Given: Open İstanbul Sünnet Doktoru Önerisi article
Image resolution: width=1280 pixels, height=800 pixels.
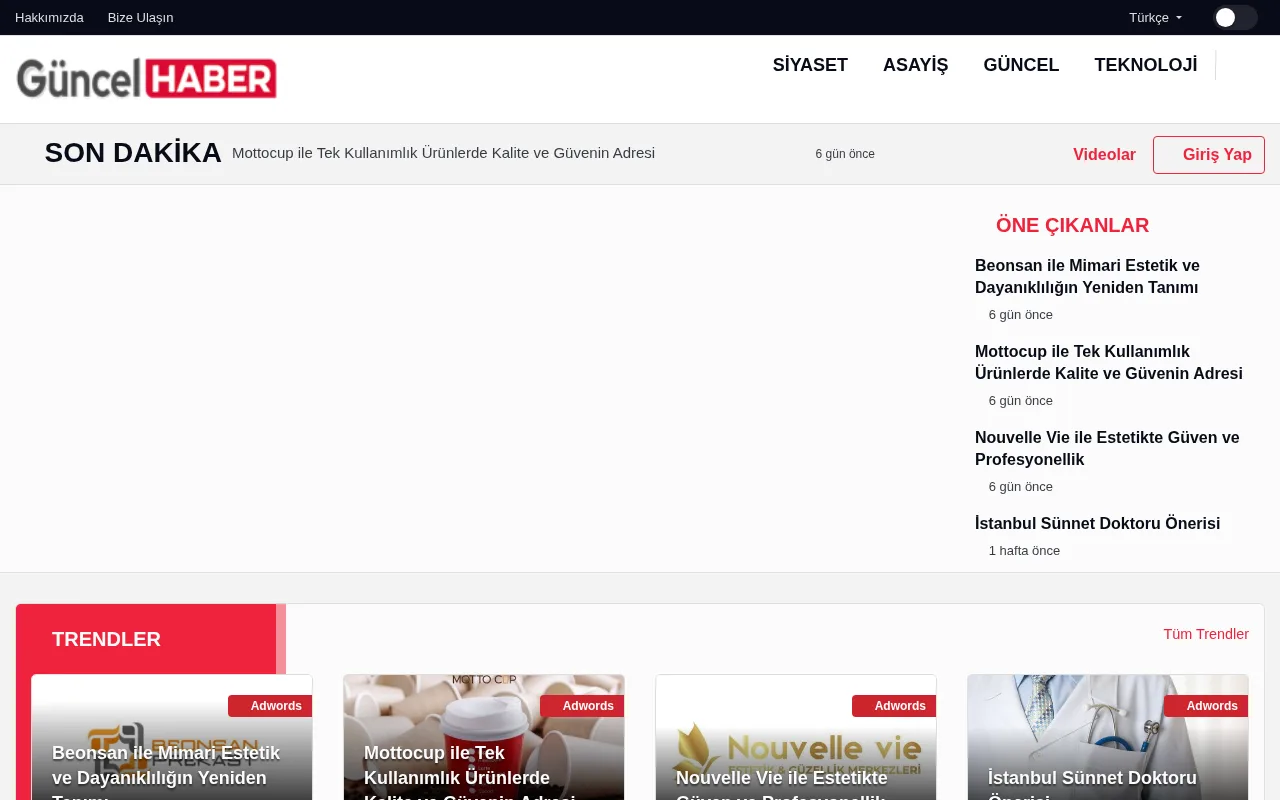Looking at the screenshot, I should pyautogui.click(x=1097, y=523).
